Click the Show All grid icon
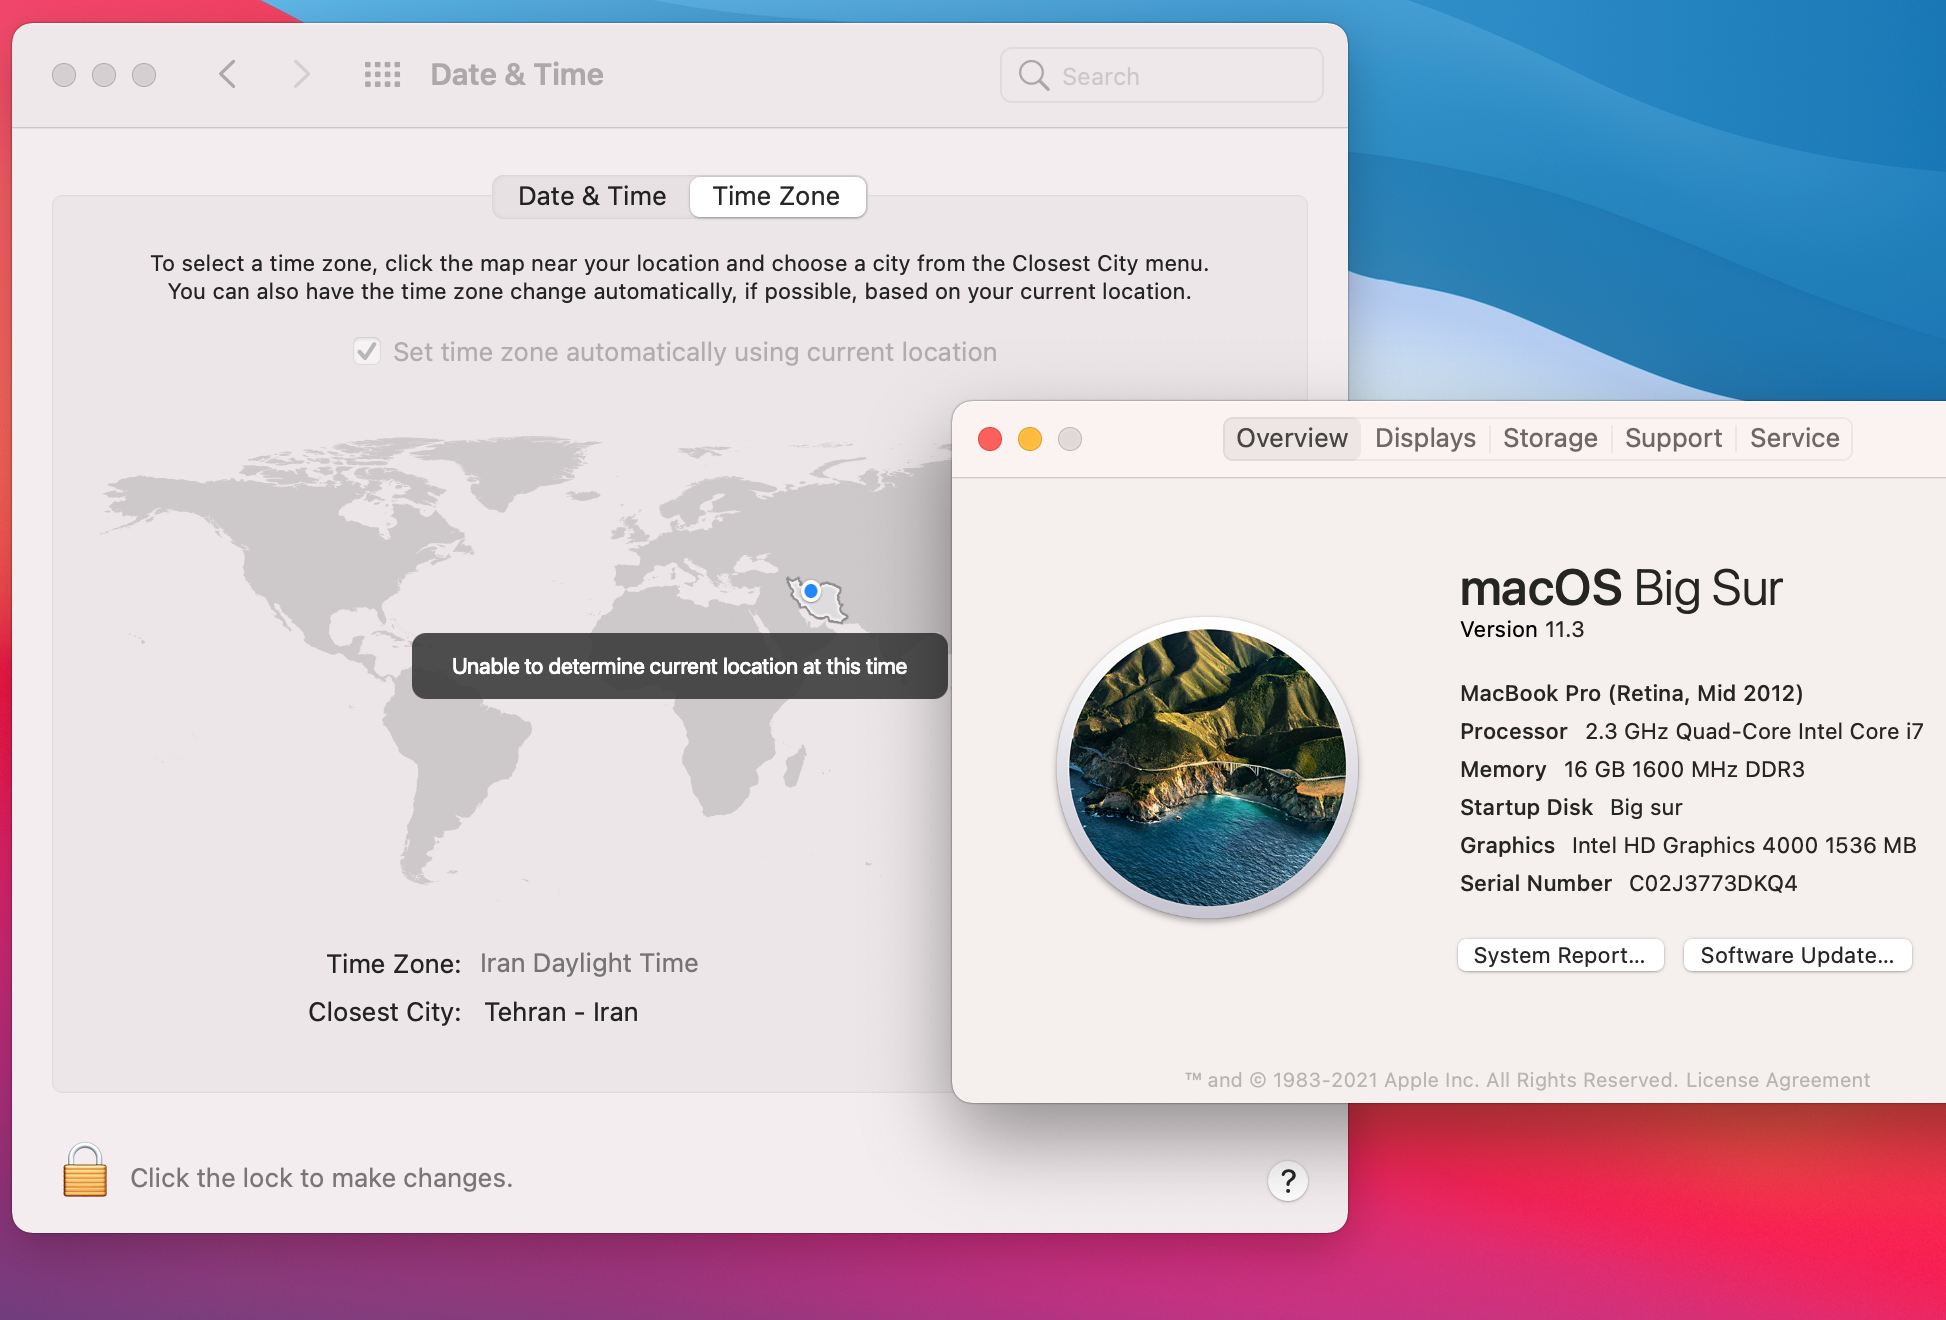Image resolution: width=1946 pixels, height=1320 pixels. (x=382, y=75)
